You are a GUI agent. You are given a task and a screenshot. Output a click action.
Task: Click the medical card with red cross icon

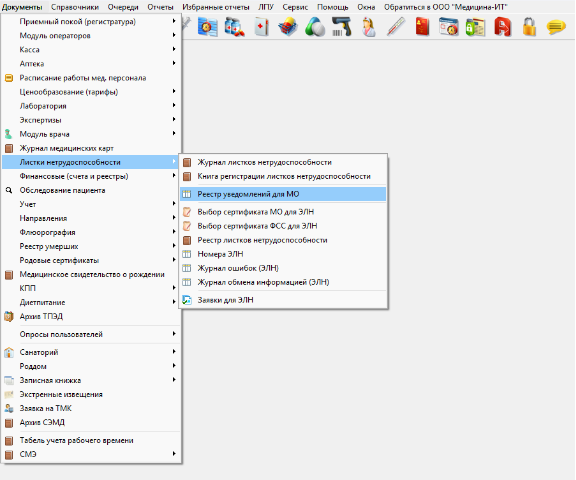tap(261, 27)
